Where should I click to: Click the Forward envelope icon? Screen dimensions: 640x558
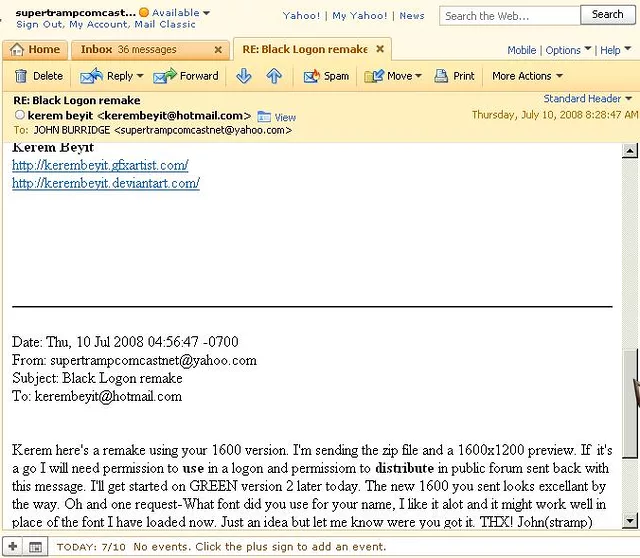[x=165, y=76]
